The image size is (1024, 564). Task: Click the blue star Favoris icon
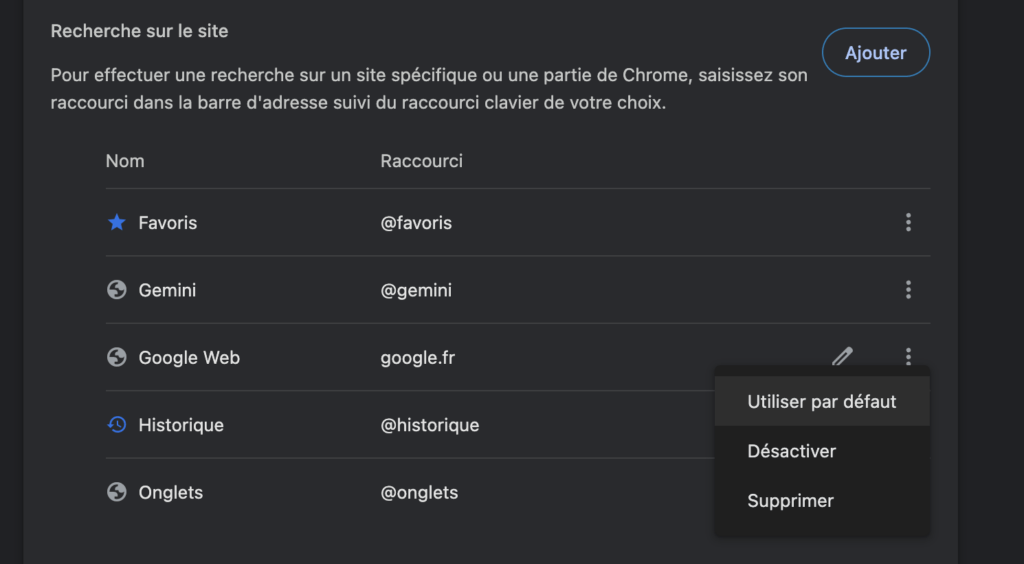click(x=117, y=222)
